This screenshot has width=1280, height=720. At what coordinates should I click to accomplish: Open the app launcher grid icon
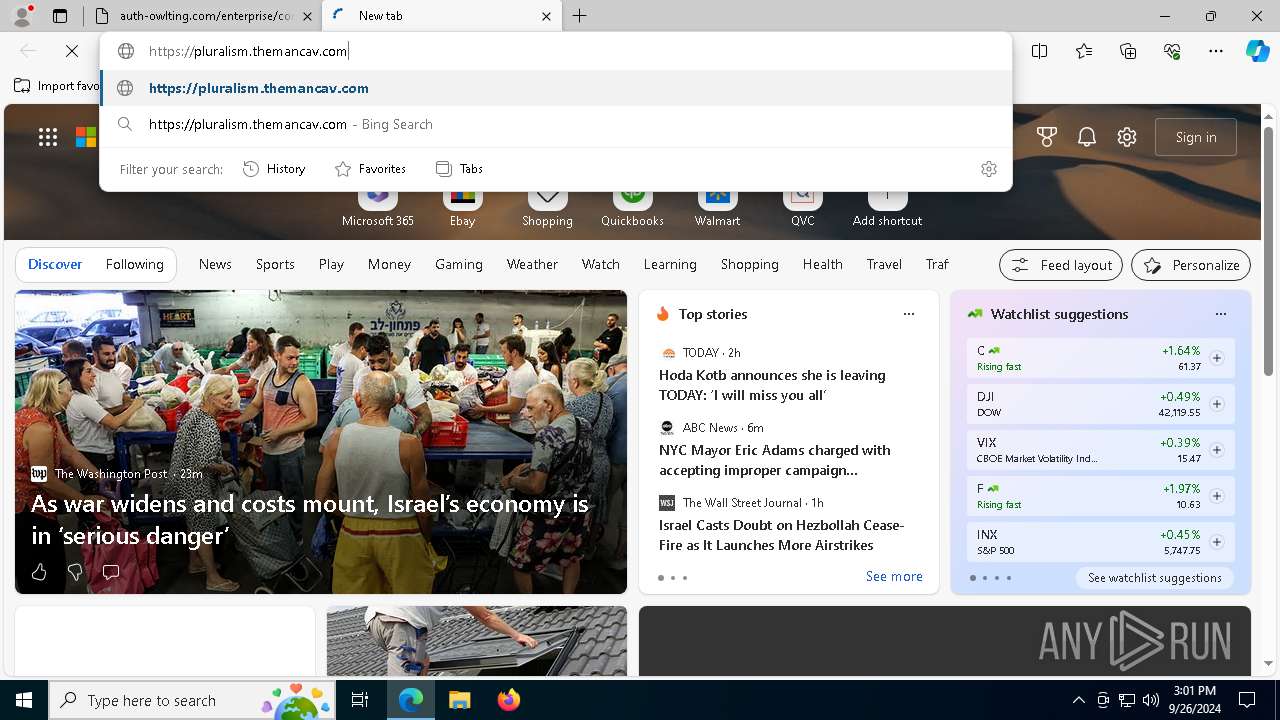[x=48, y=137]
